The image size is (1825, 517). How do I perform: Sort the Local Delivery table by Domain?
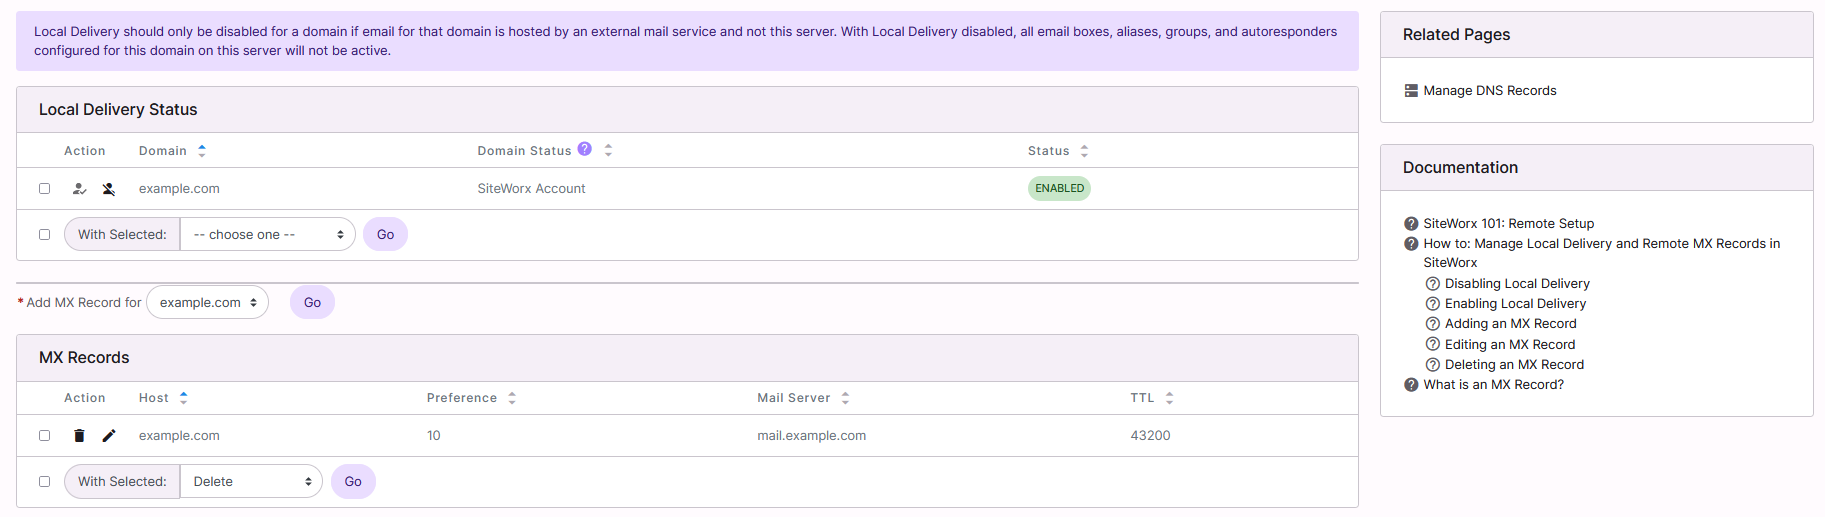click(x=202, y=151)
